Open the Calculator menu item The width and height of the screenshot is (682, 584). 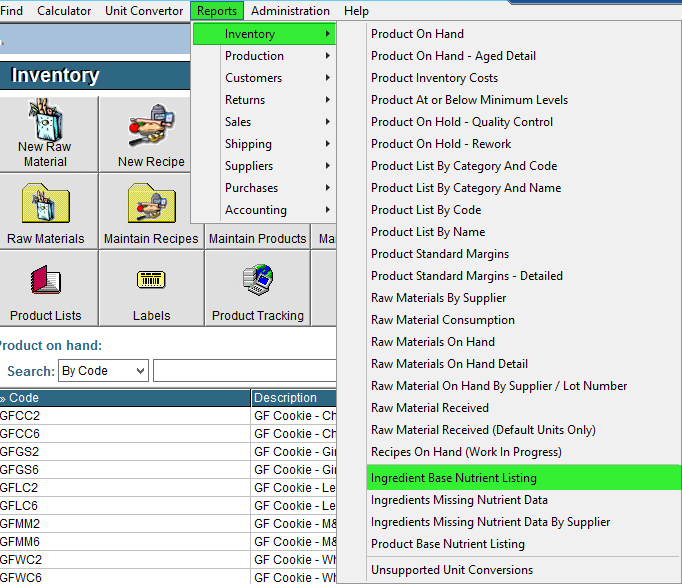pos(64,10)
